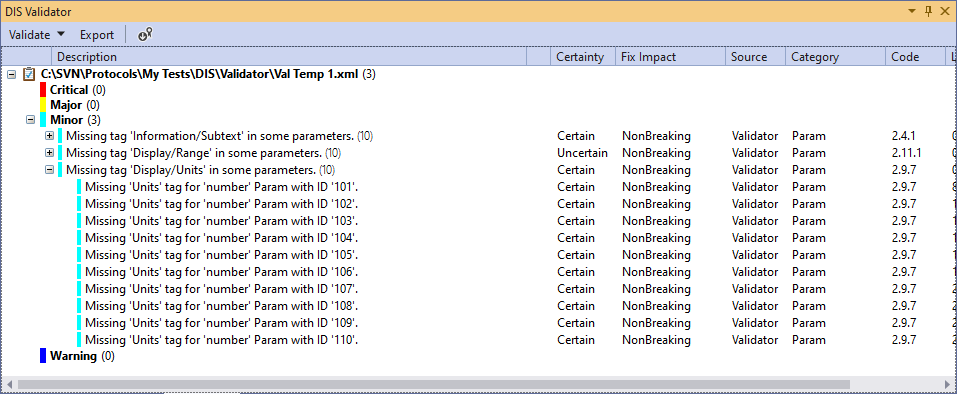
Task: Expand Missing tag 'Information/Subtext' results
Action: coord(49,135)
